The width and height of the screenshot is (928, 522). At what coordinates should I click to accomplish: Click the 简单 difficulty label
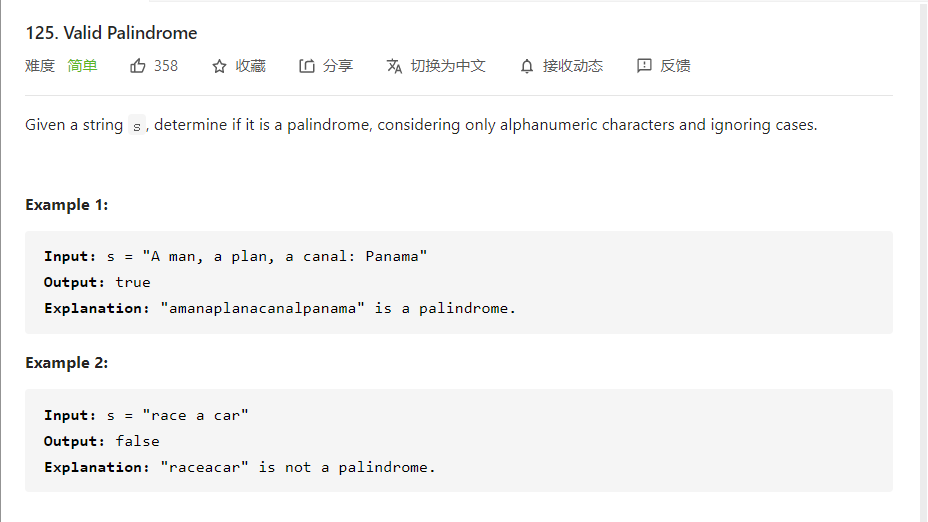click(x=82, y=66)
